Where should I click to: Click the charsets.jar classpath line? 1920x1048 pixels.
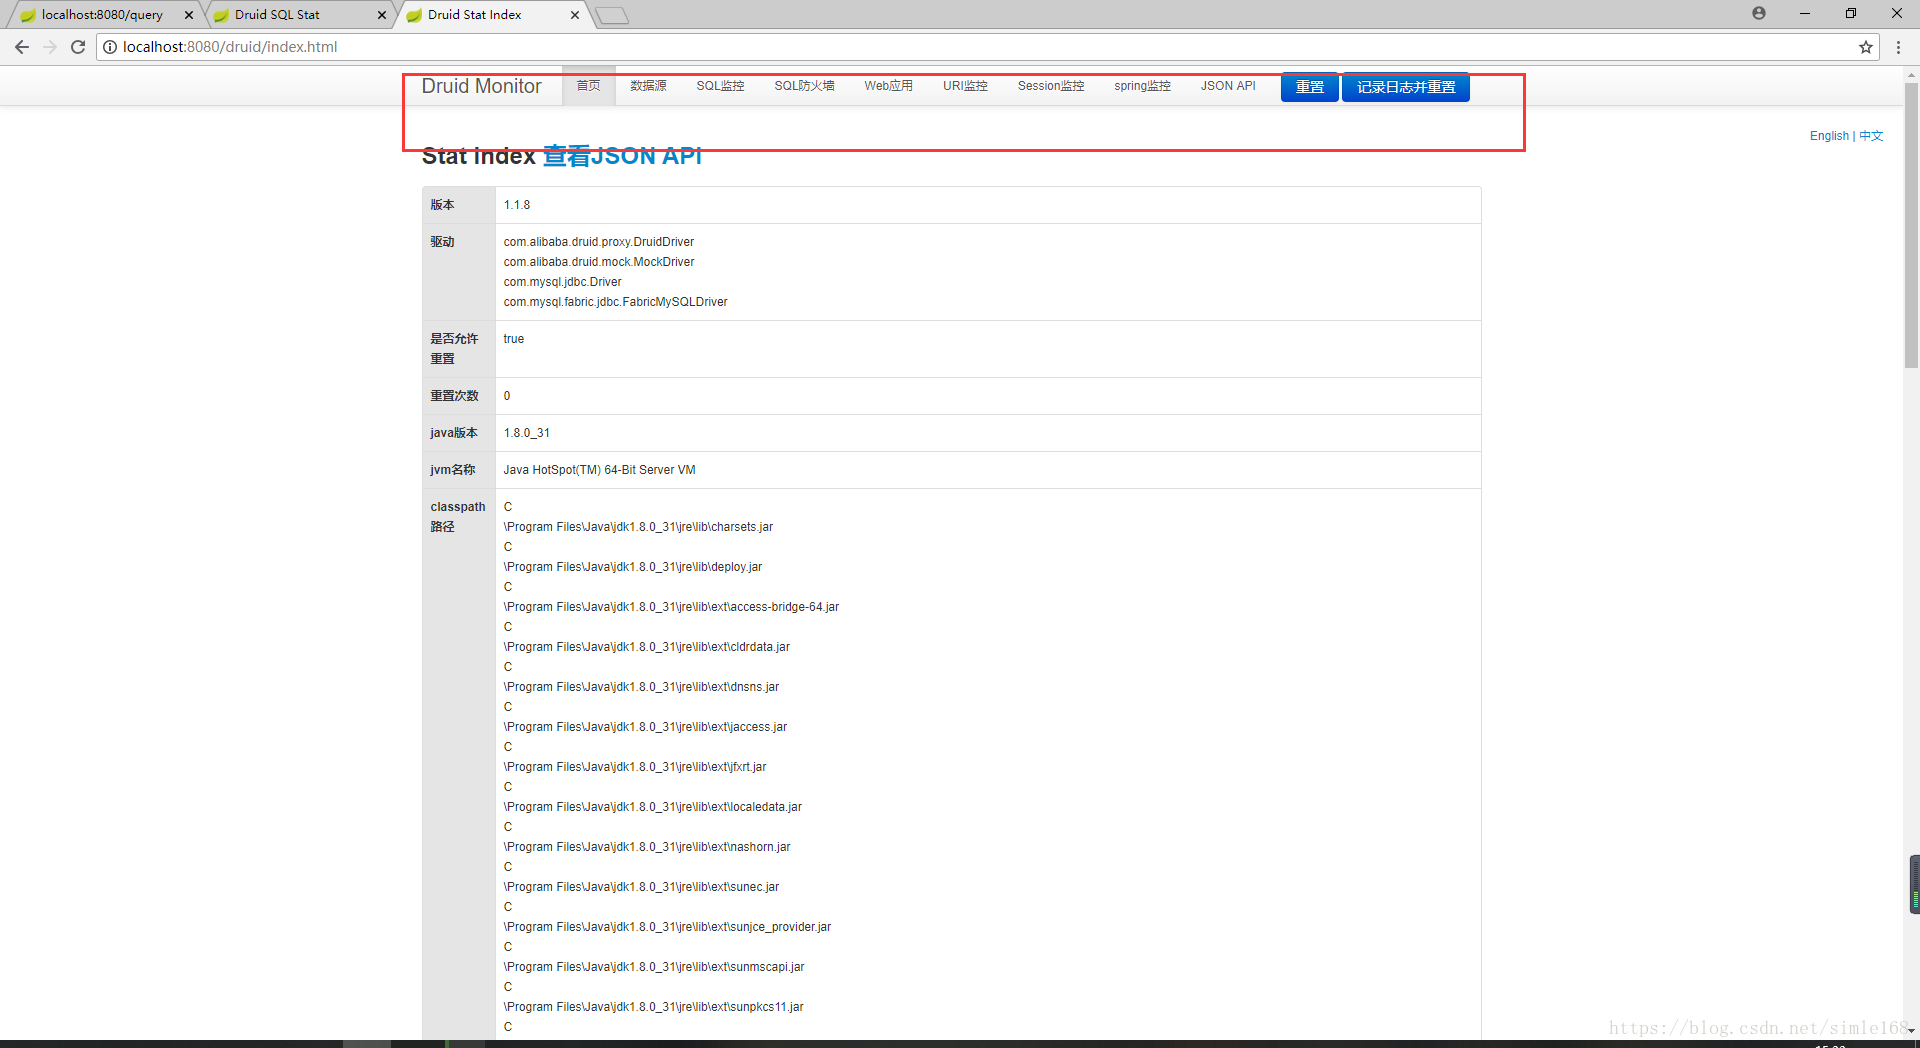coord(638,527)
